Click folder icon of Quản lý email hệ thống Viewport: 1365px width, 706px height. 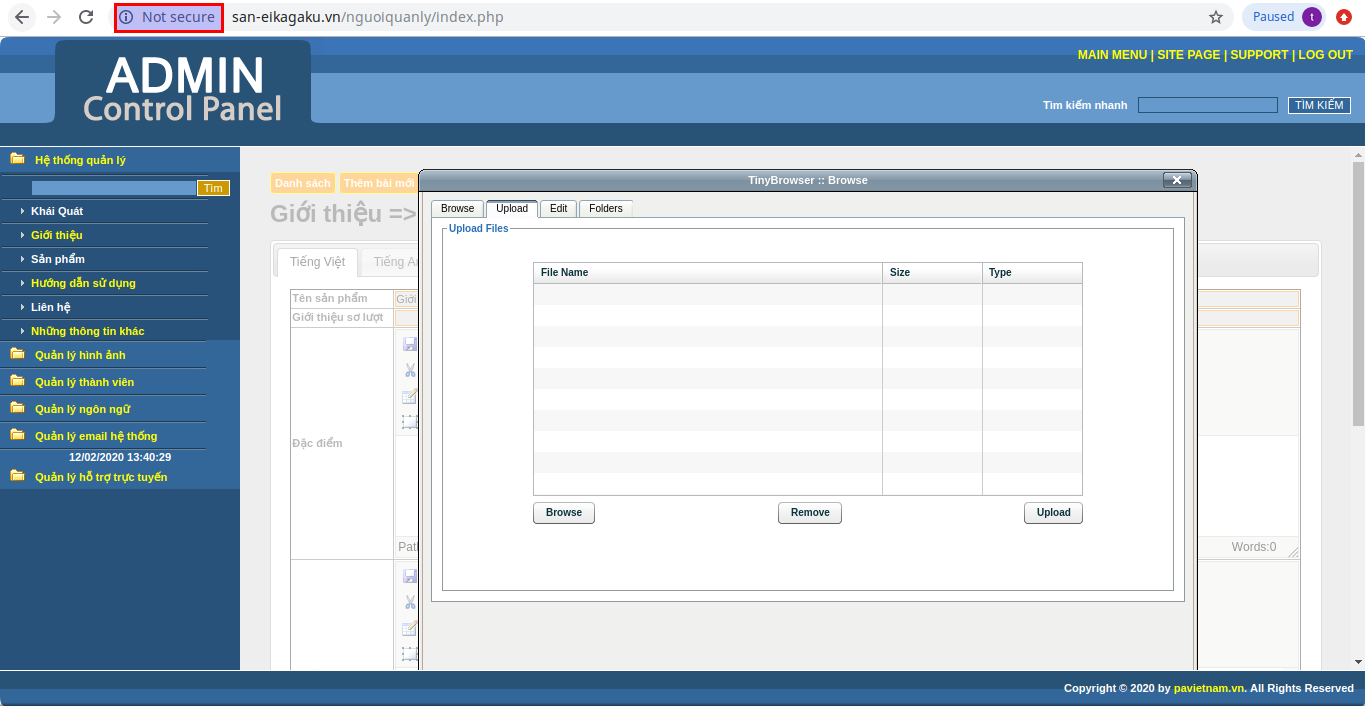point(17,435)
